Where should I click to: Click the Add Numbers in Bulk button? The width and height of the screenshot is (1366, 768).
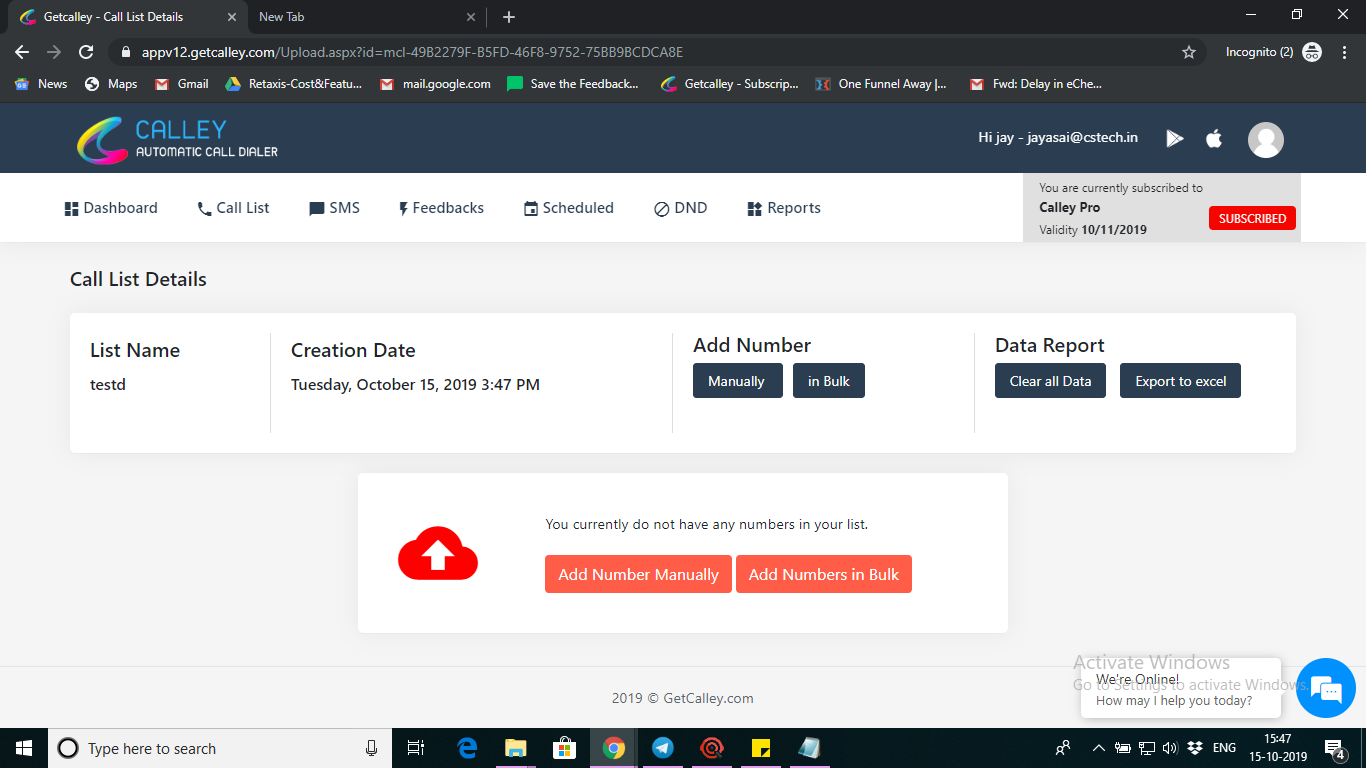[824, 574]
